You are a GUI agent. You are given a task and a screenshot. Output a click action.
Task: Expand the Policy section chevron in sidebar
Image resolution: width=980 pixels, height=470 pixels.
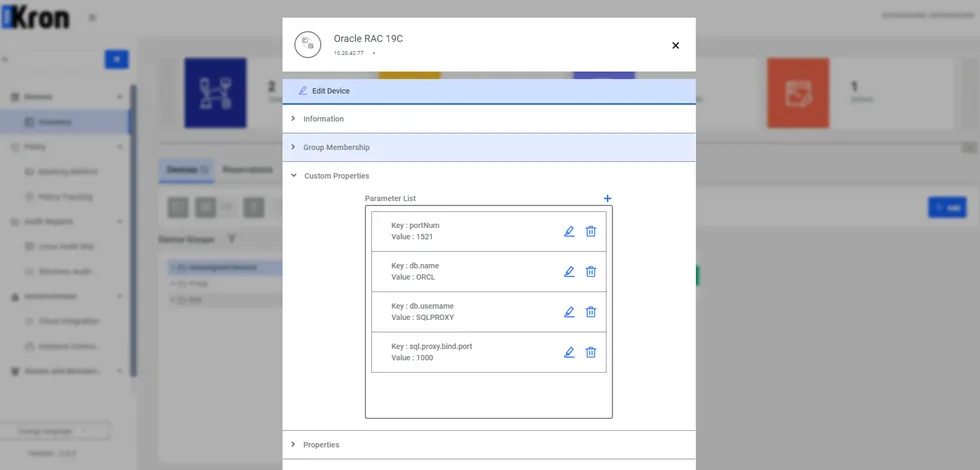click(119, 147)
